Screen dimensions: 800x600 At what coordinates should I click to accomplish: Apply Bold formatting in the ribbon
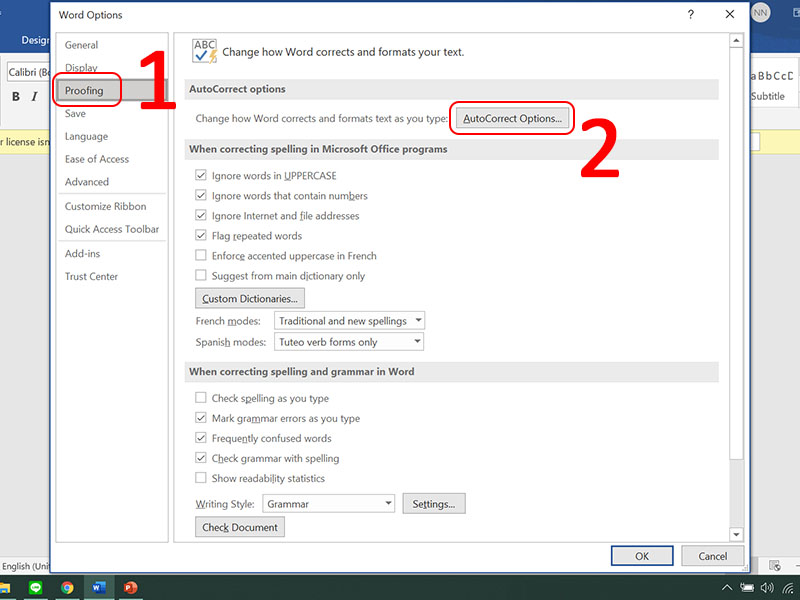[x=15, y=95]
